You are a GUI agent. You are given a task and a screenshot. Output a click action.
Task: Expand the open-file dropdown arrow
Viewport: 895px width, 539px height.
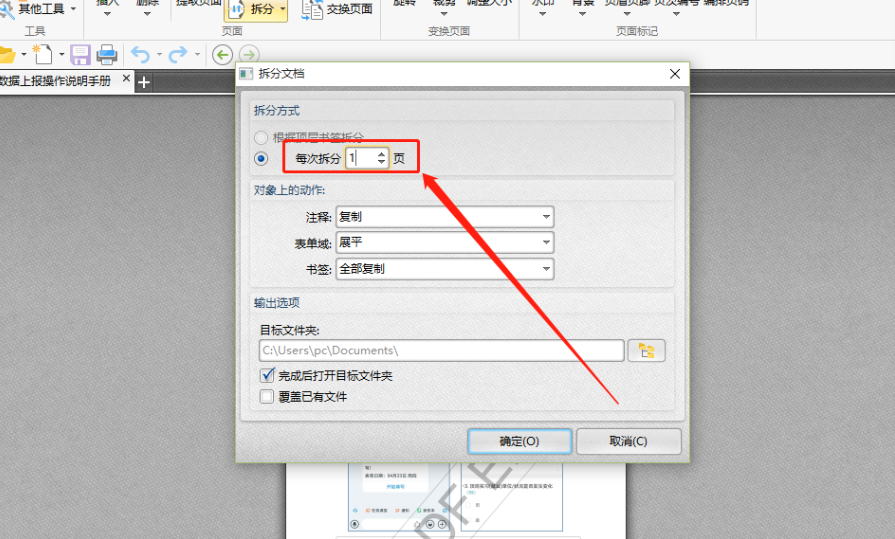(x=24, y=55)
